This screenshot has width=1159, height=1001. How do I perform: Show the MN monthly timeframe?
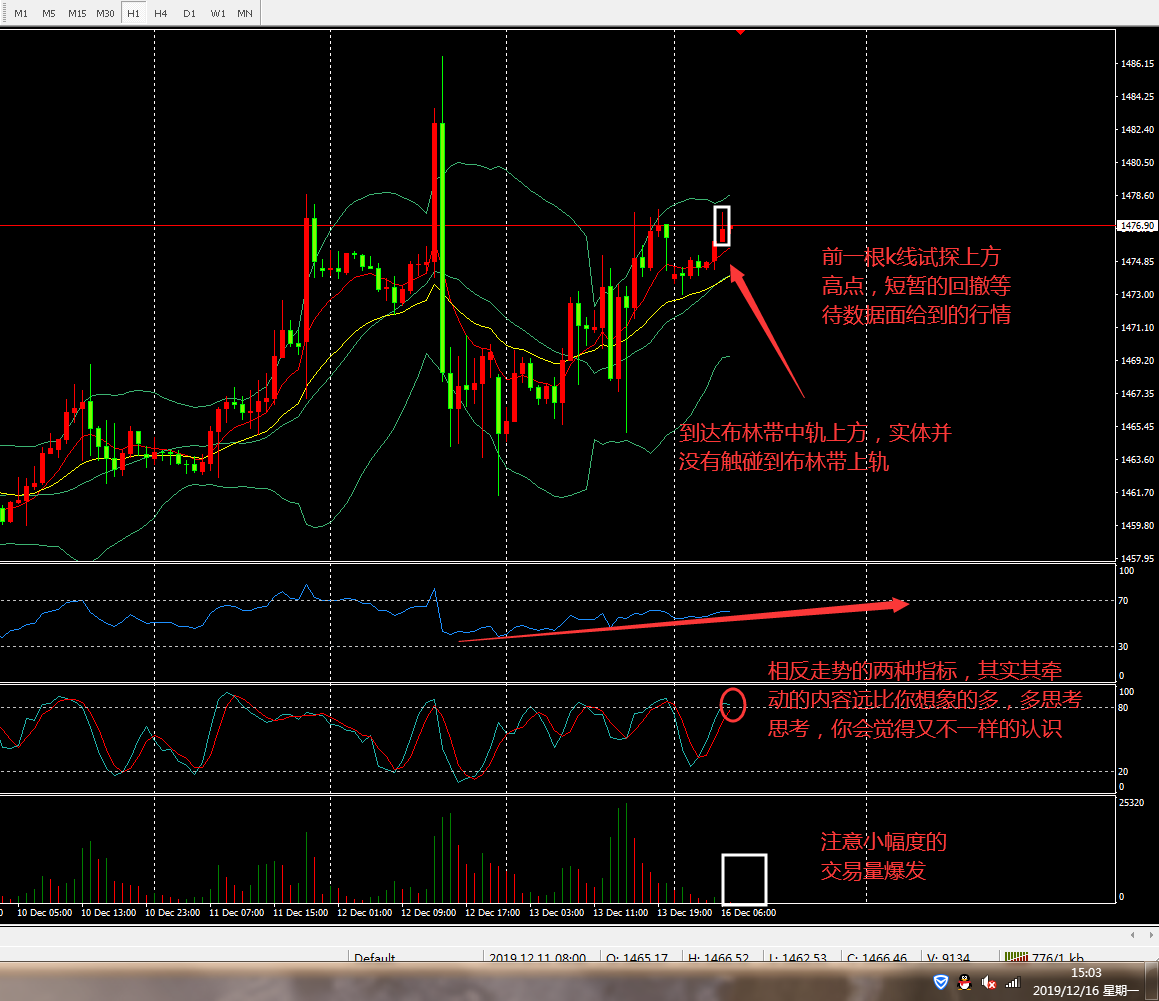pyautogui.click(x=244, y=14)
